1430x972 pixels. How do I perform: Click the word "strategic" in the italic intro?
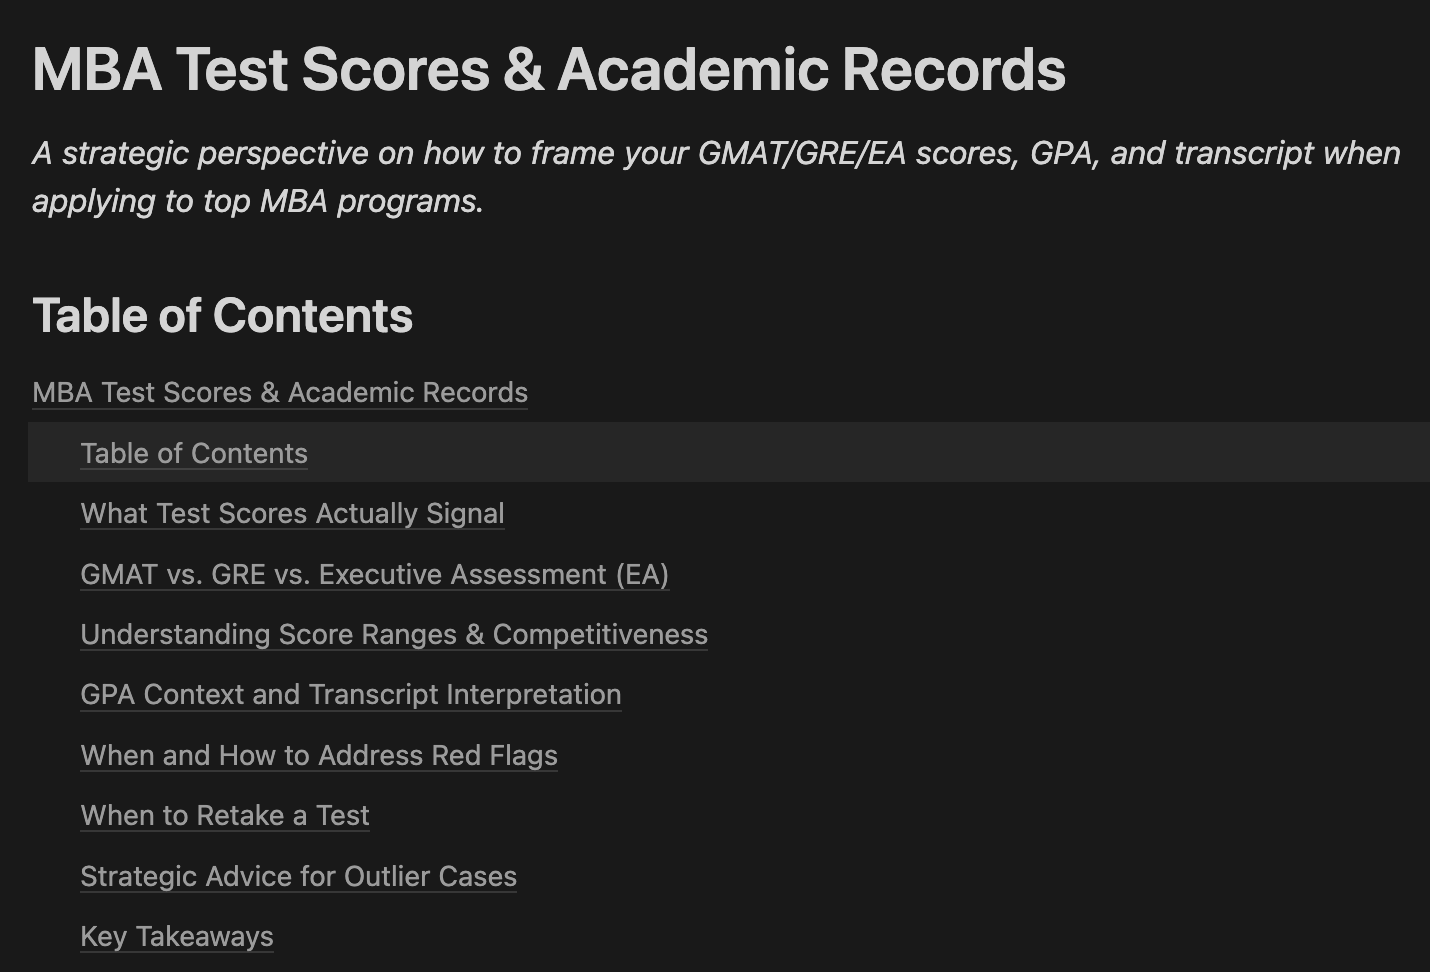point(124,153)
